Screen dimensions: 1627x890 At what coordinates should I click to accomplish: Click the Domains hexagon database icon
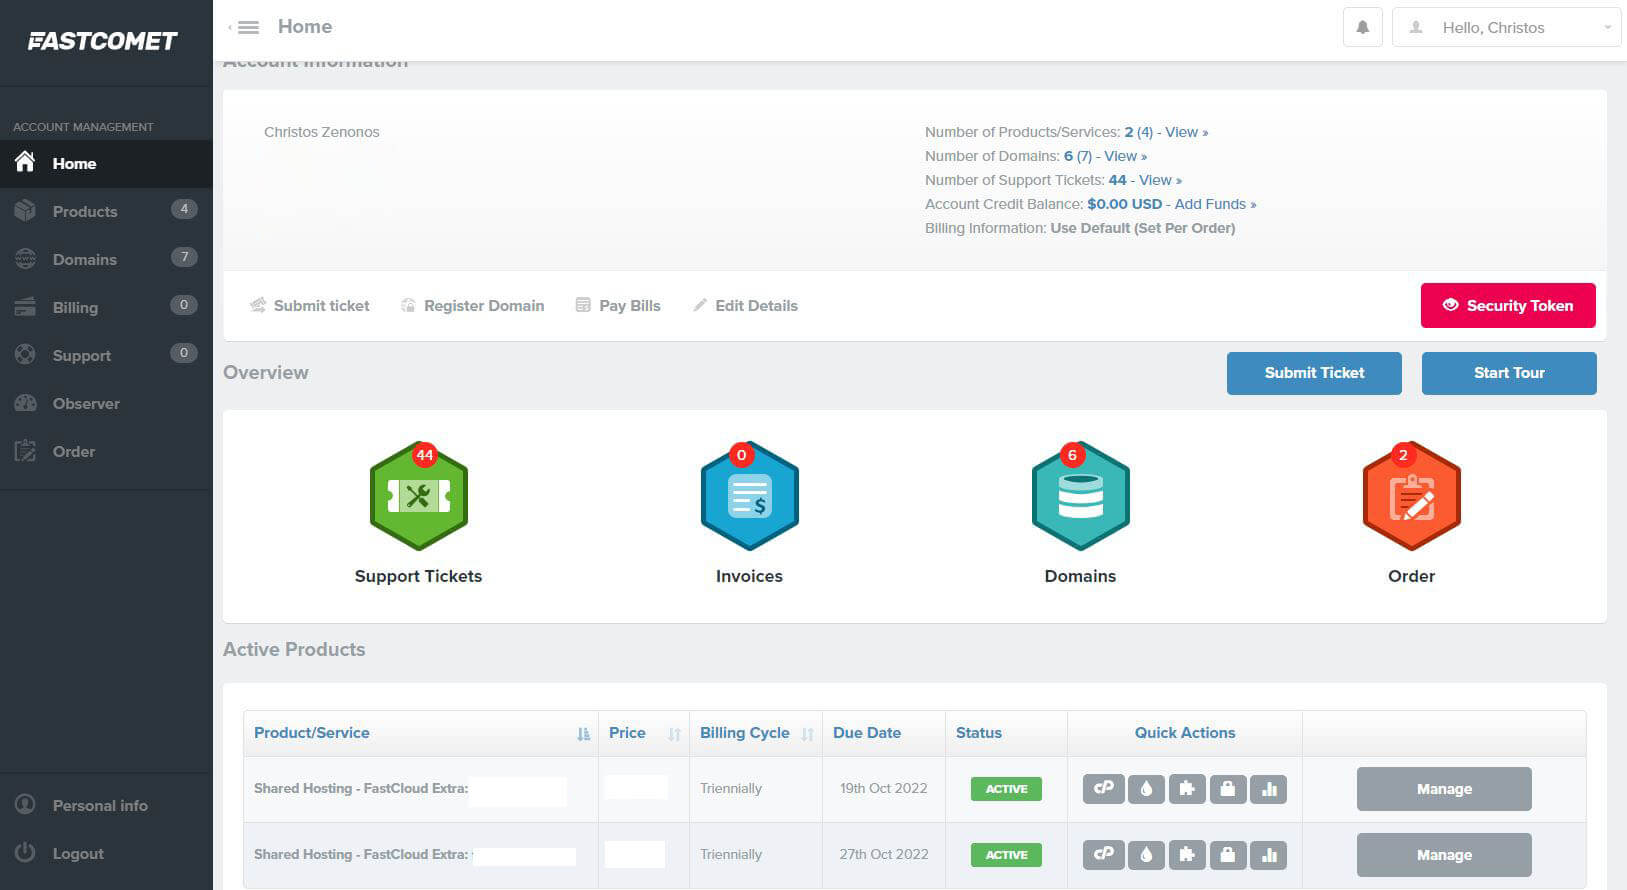(1080, 496)
